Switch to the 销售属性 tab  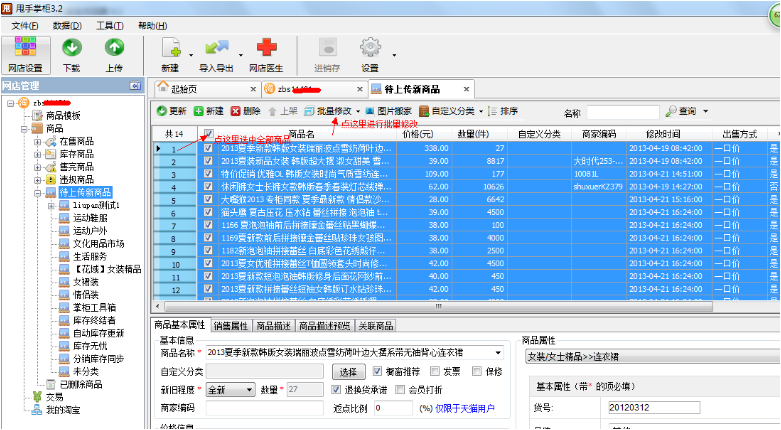232,325
